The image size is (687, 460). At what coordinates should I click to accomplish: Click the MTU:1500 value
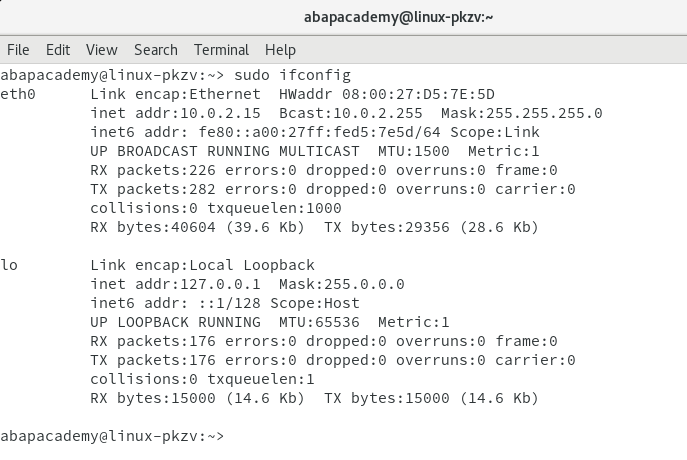pyautogui.click(x=414, y=151)
